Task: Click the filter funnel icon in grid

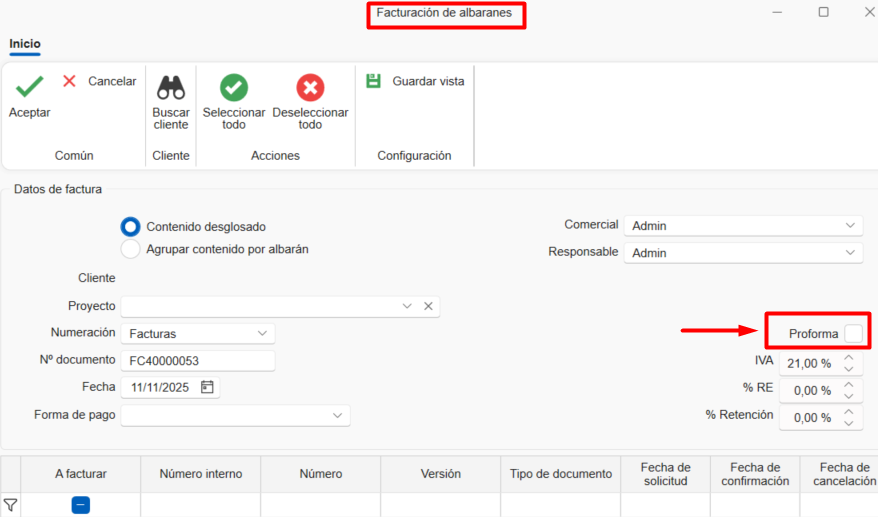Action: click(x=10, y=505)
